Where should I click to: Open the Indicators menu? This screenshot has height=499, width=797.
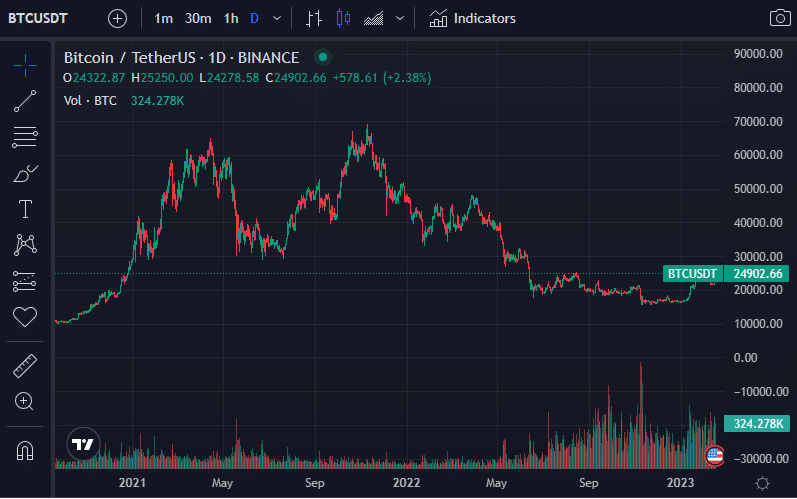pos(472,19)
